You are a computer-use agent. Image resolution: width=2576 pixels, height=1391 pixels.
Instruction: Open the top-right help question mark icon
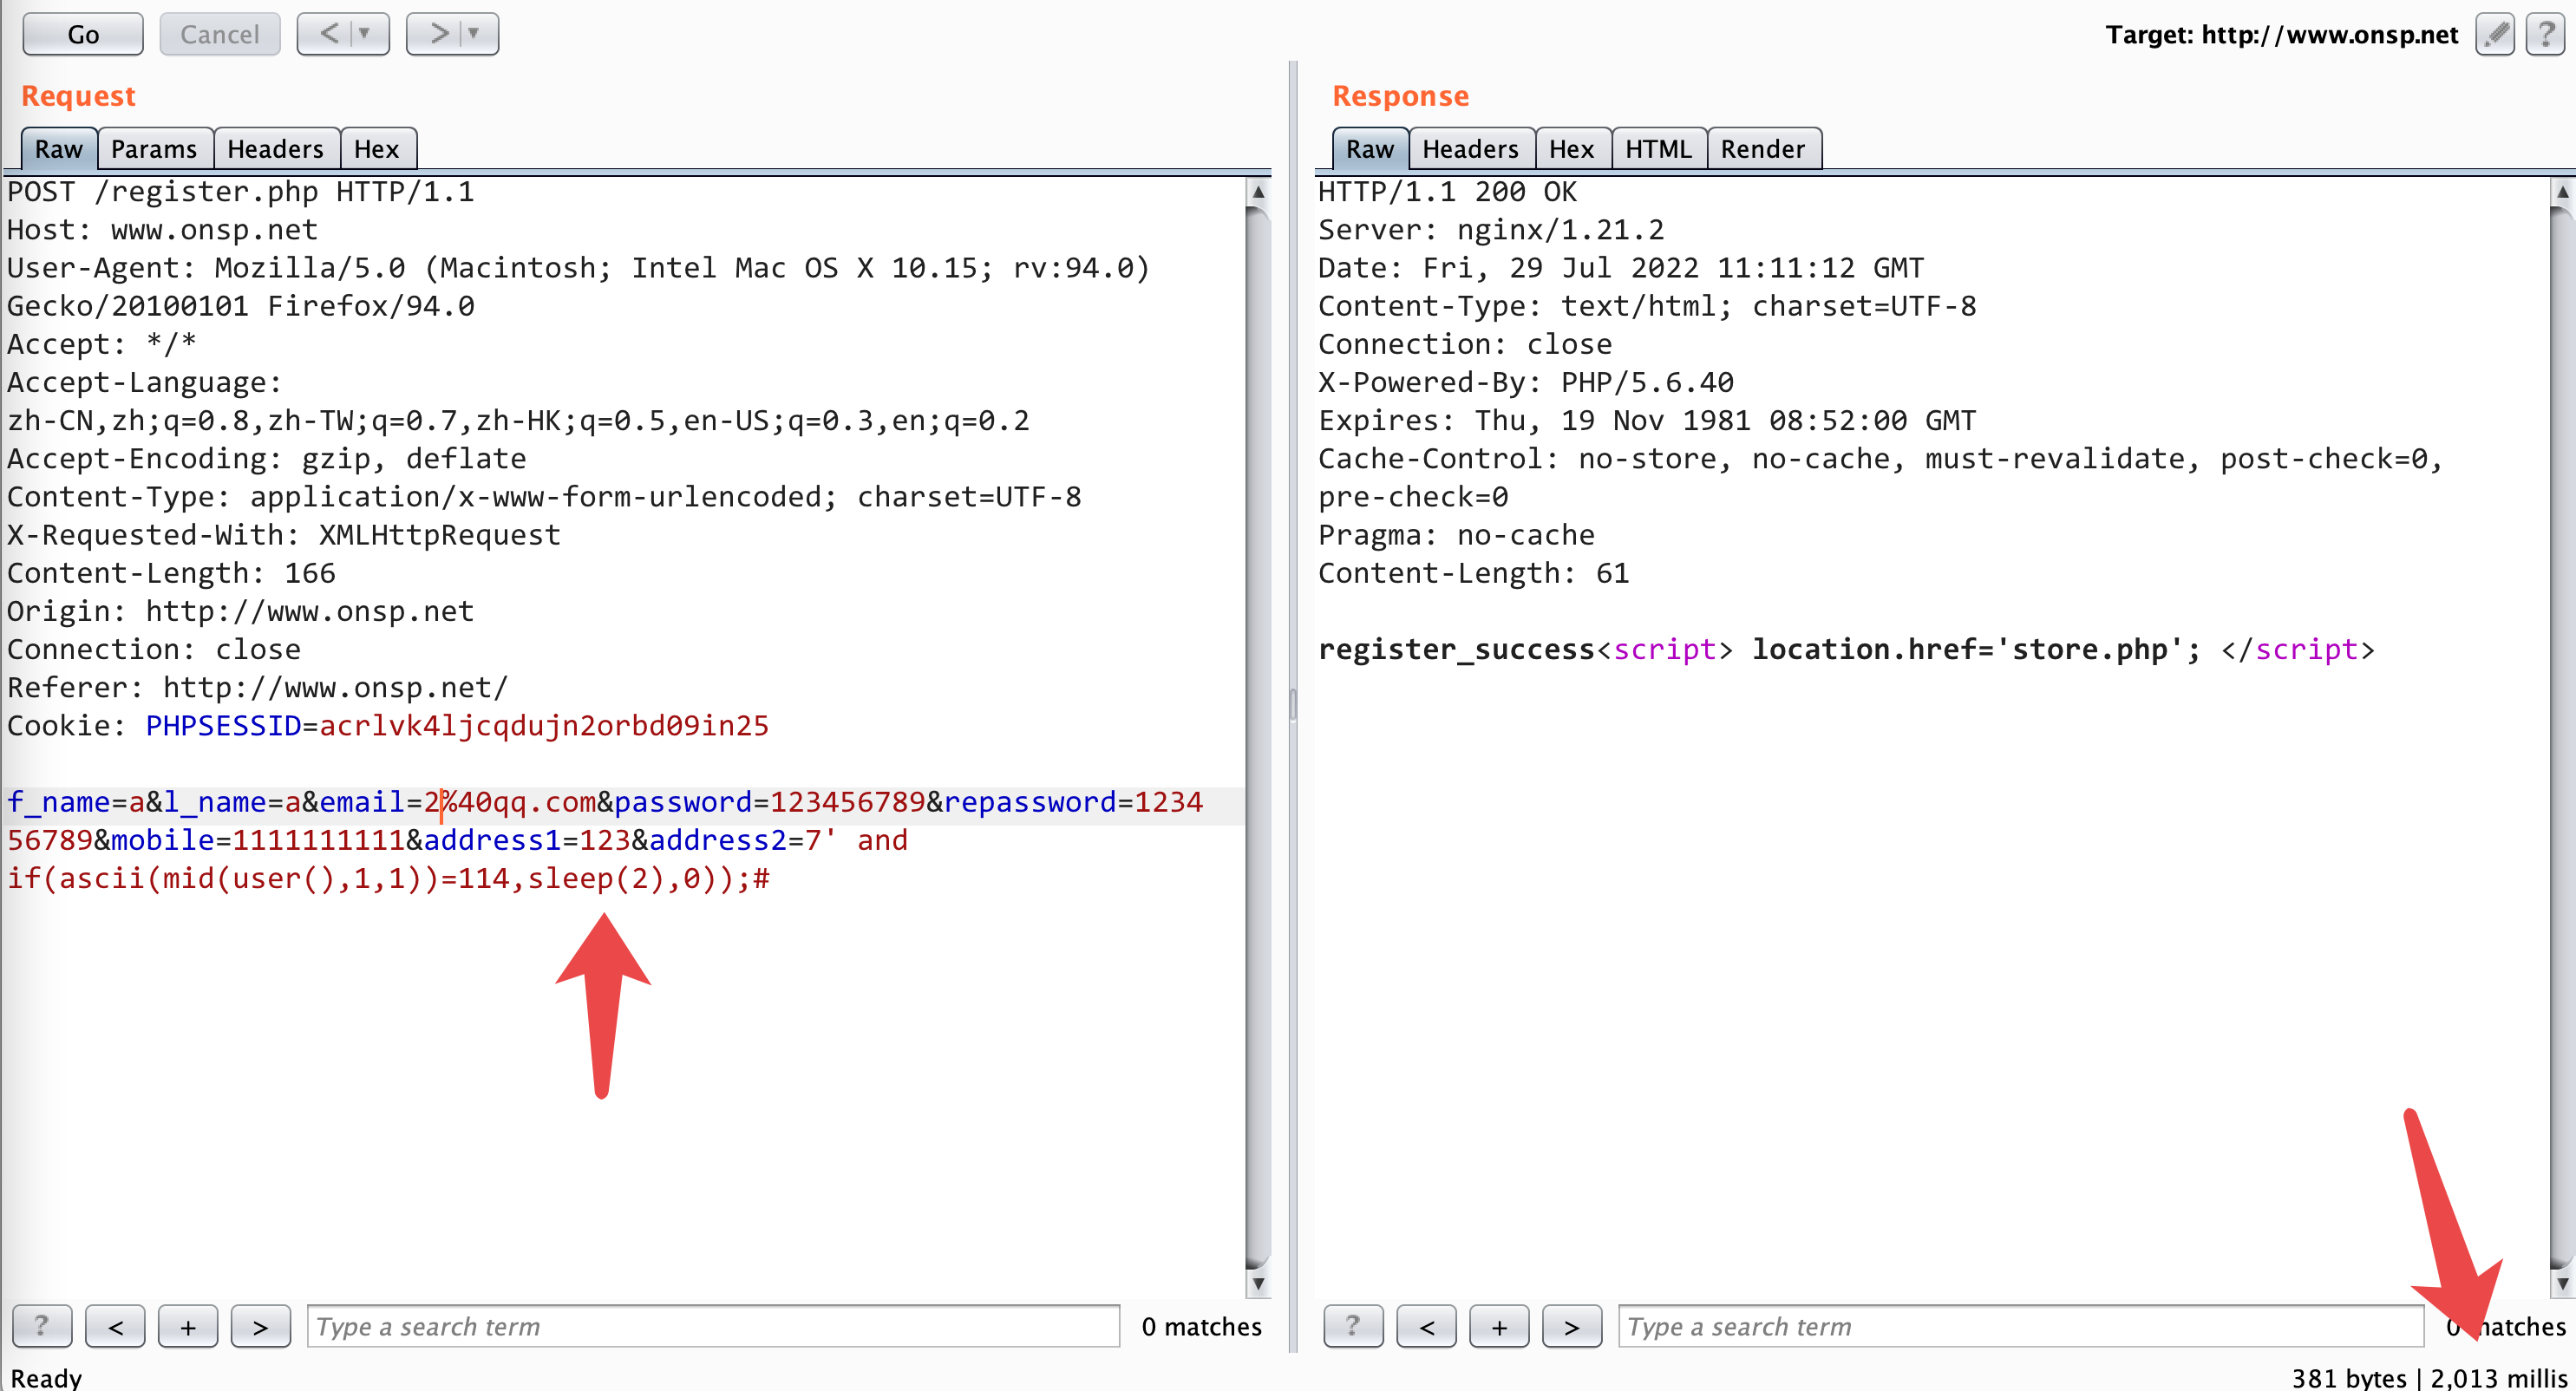[2545, 34]
